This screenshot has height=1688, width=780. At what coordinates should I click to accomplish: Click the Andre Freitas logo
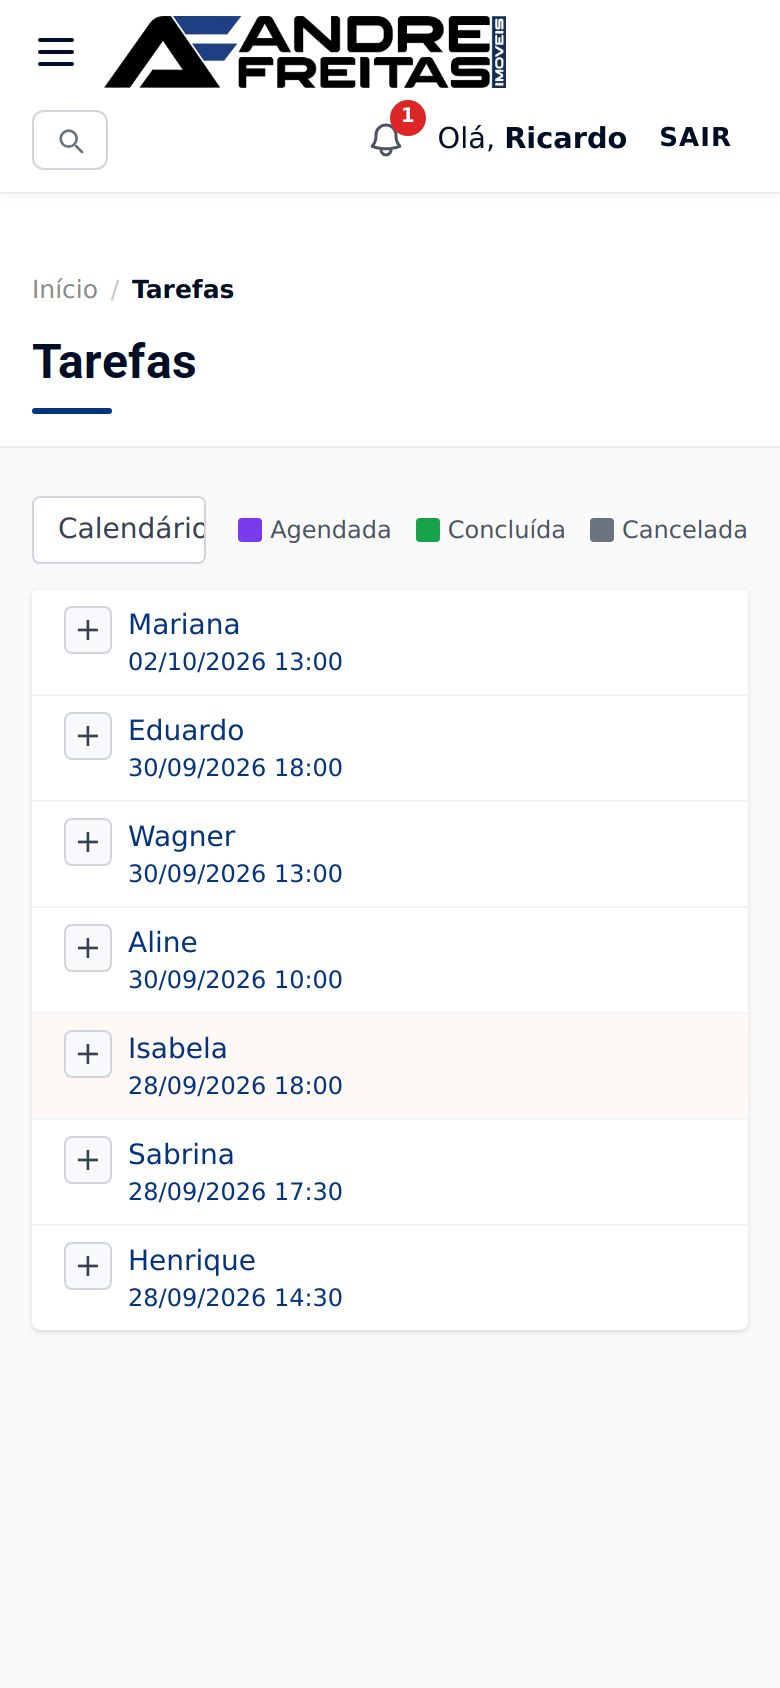(305, 52)
